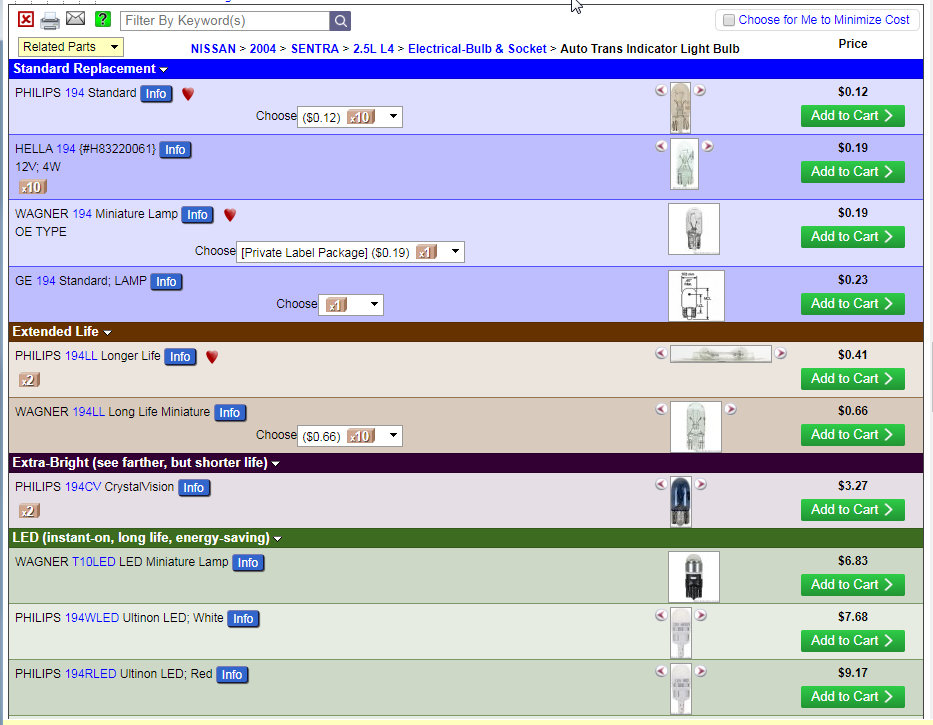Add the $3.27 PHILIPS 194CV to cart

[x=853, y=510]
